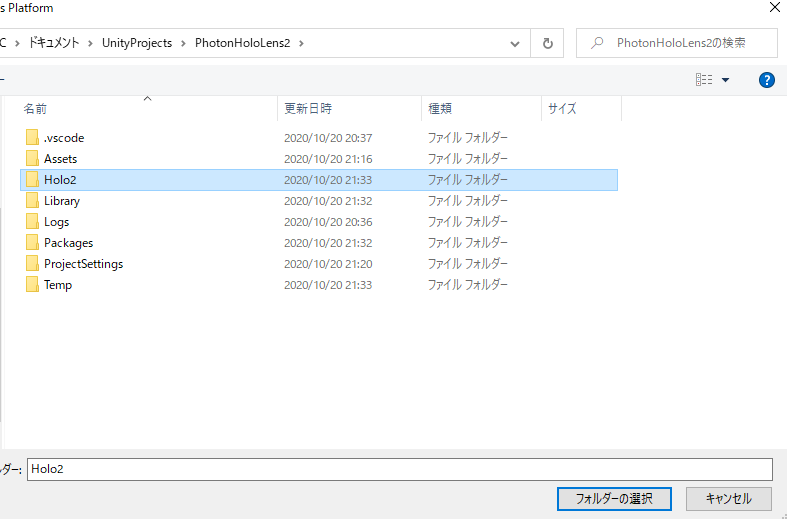Click the Packages row type ファイル フォルダー
The image size is (787, 519).
tap(467, 243)
